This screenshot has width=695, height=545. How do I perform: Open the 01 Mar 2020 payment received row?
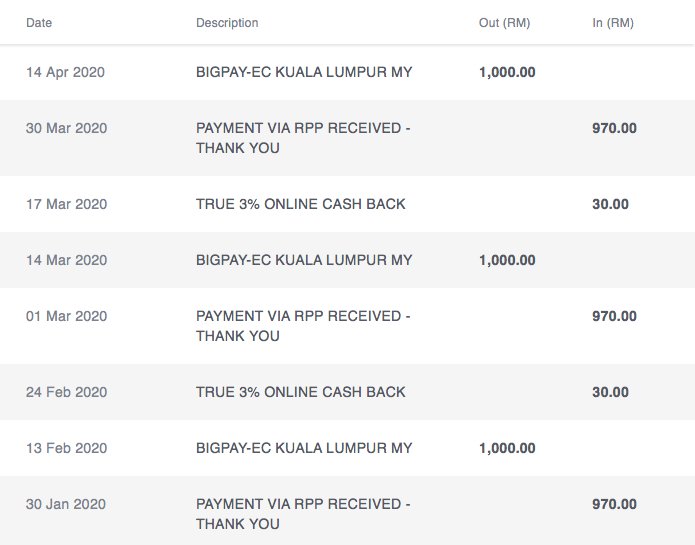coord(348,326)
